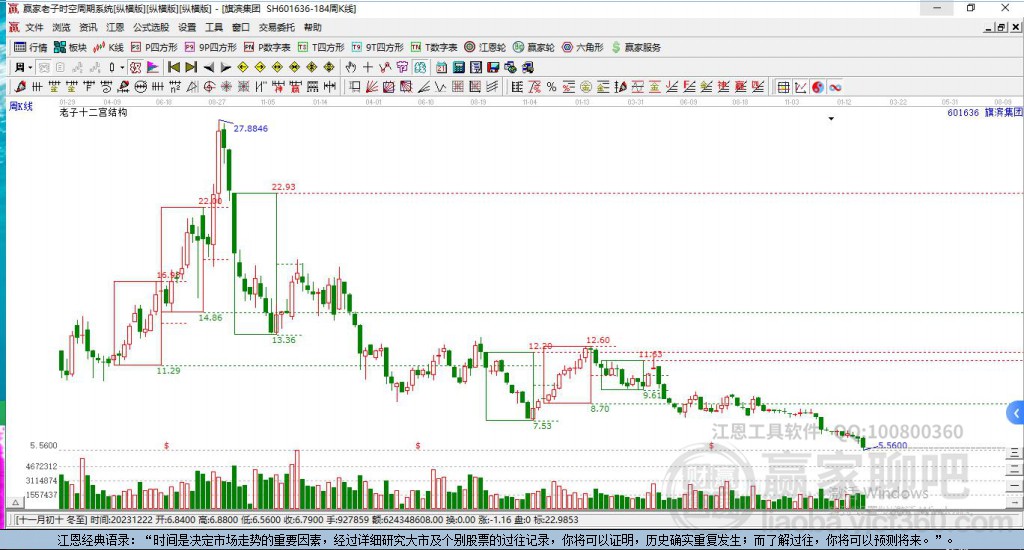Click the grid table icon near yin-yang

pyautogui.click(x=784, y=87)
